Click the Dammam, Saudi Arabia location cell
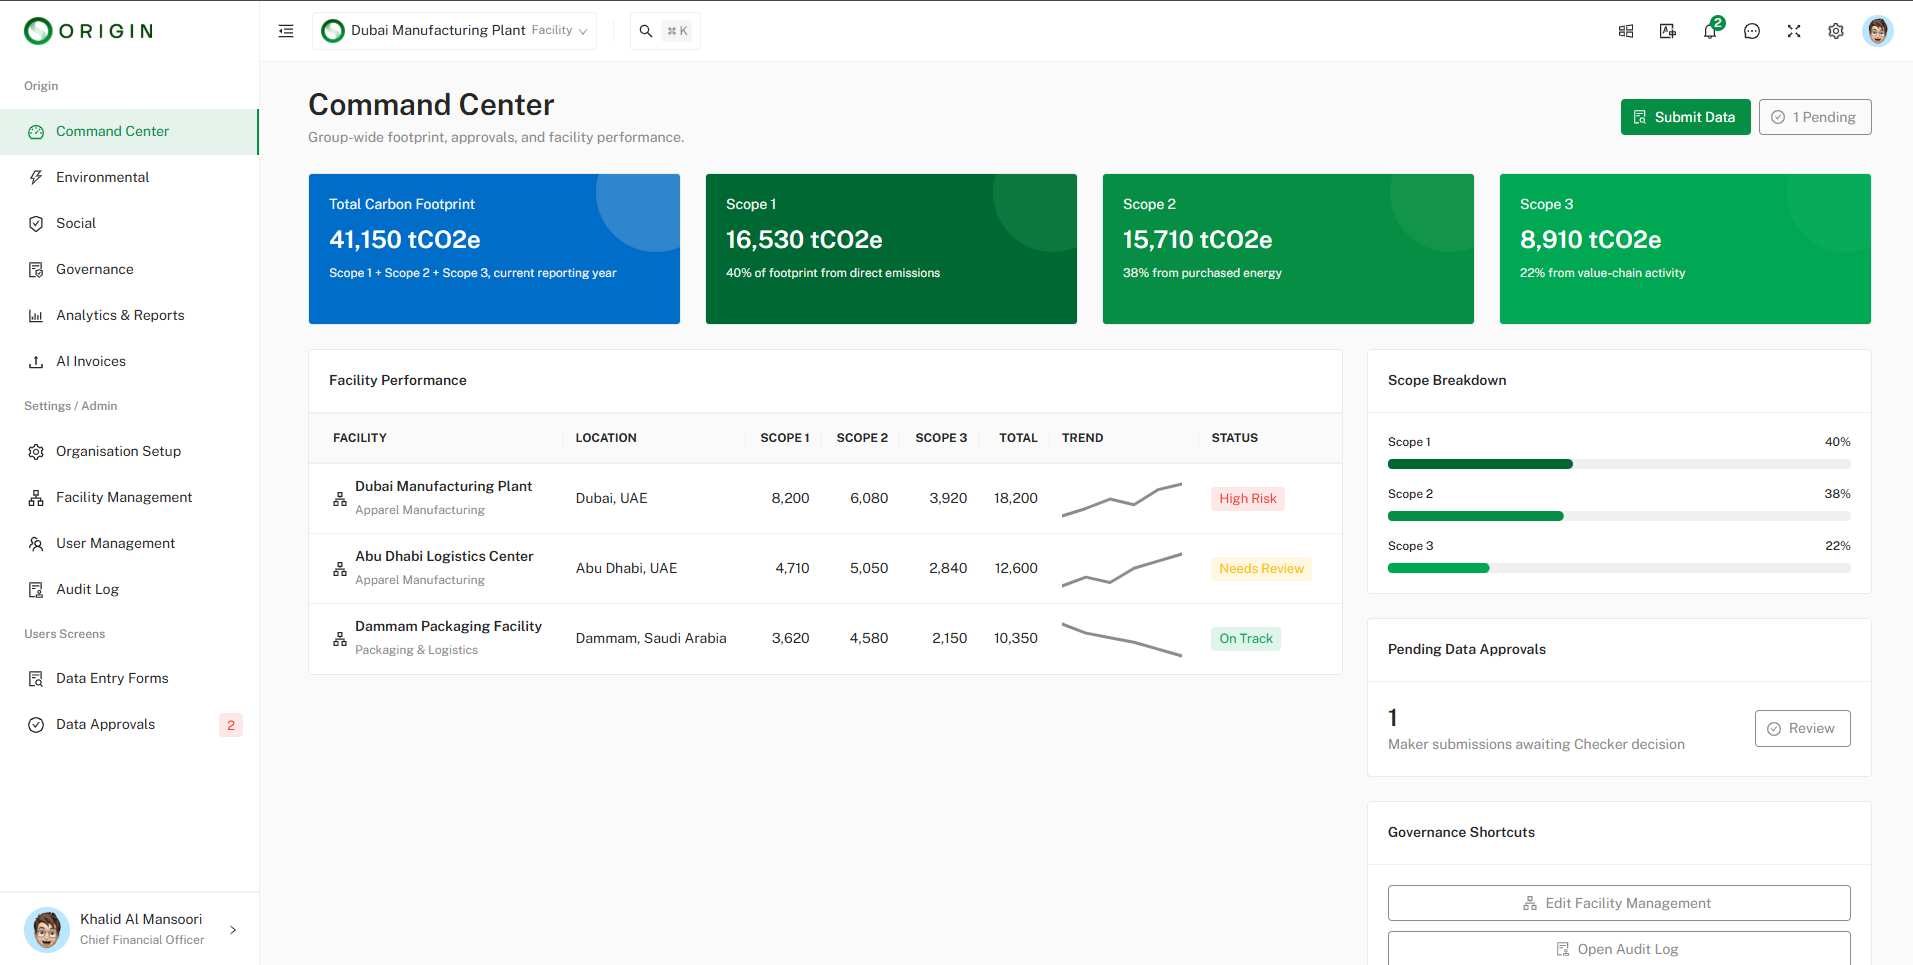Viewport: 1913px width, 965px height. (651, 638)
